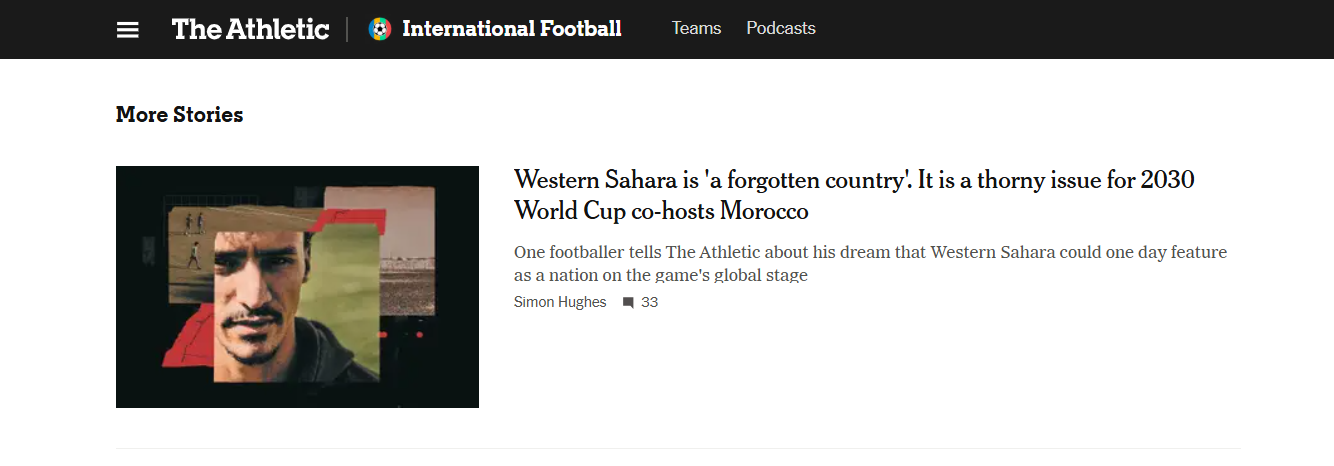Click The Athletic logo
Viewport: 1334px width, 466px height.
[250, 29]
